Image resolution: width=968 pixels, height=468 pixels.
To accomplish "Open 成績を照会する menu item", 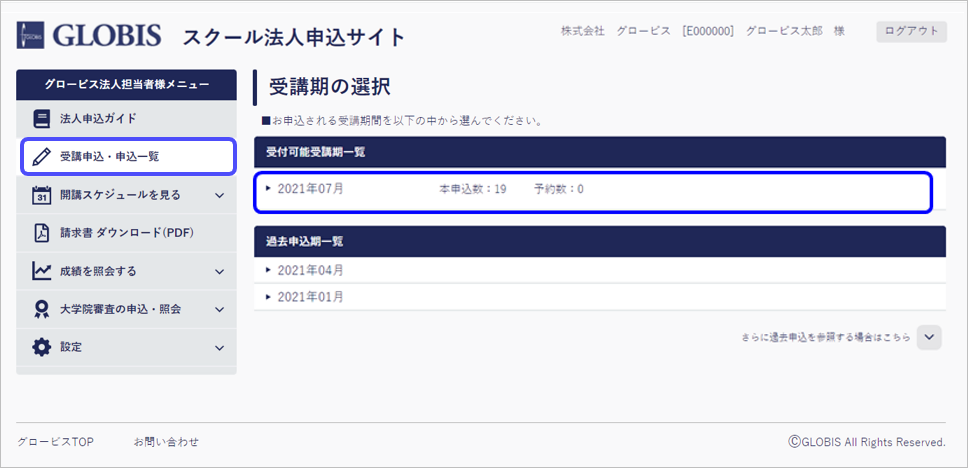I will [127, 271].
